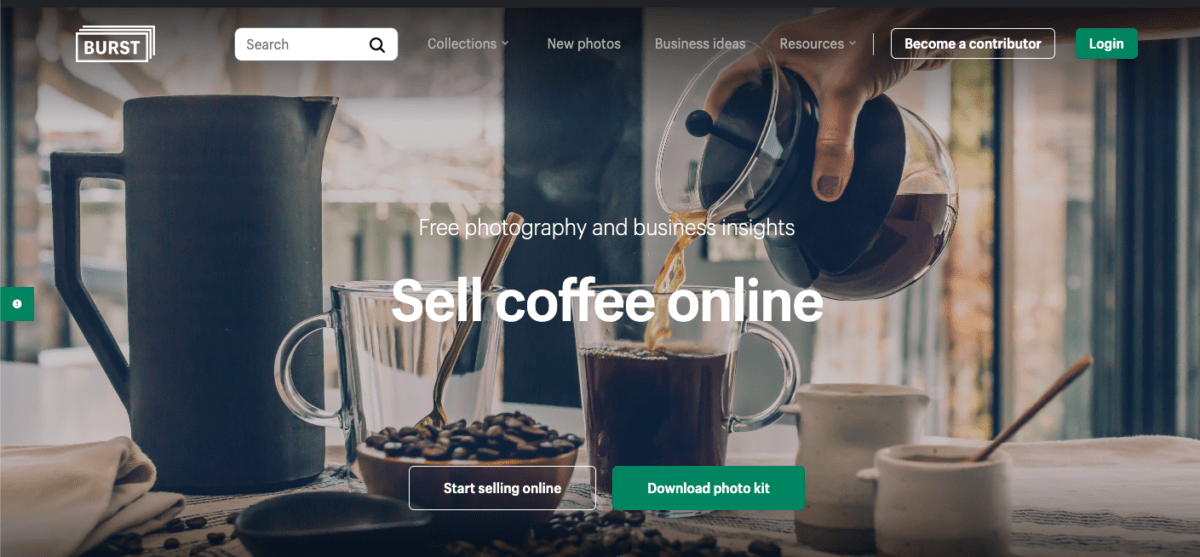Click the Burst logo
Viewport: 1200px width, 557px height.
point(115,44)
